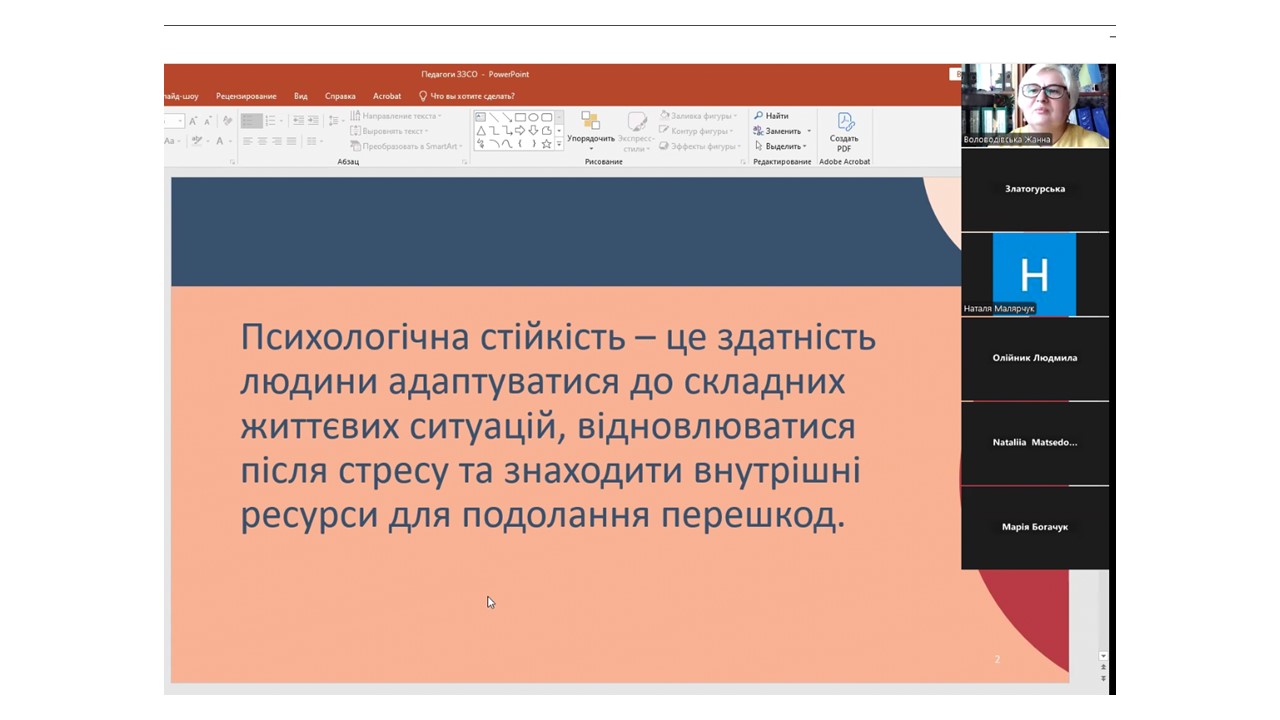Select Ellipse shape in gallery
1280x720 pixels.
[x=533, y=117]
